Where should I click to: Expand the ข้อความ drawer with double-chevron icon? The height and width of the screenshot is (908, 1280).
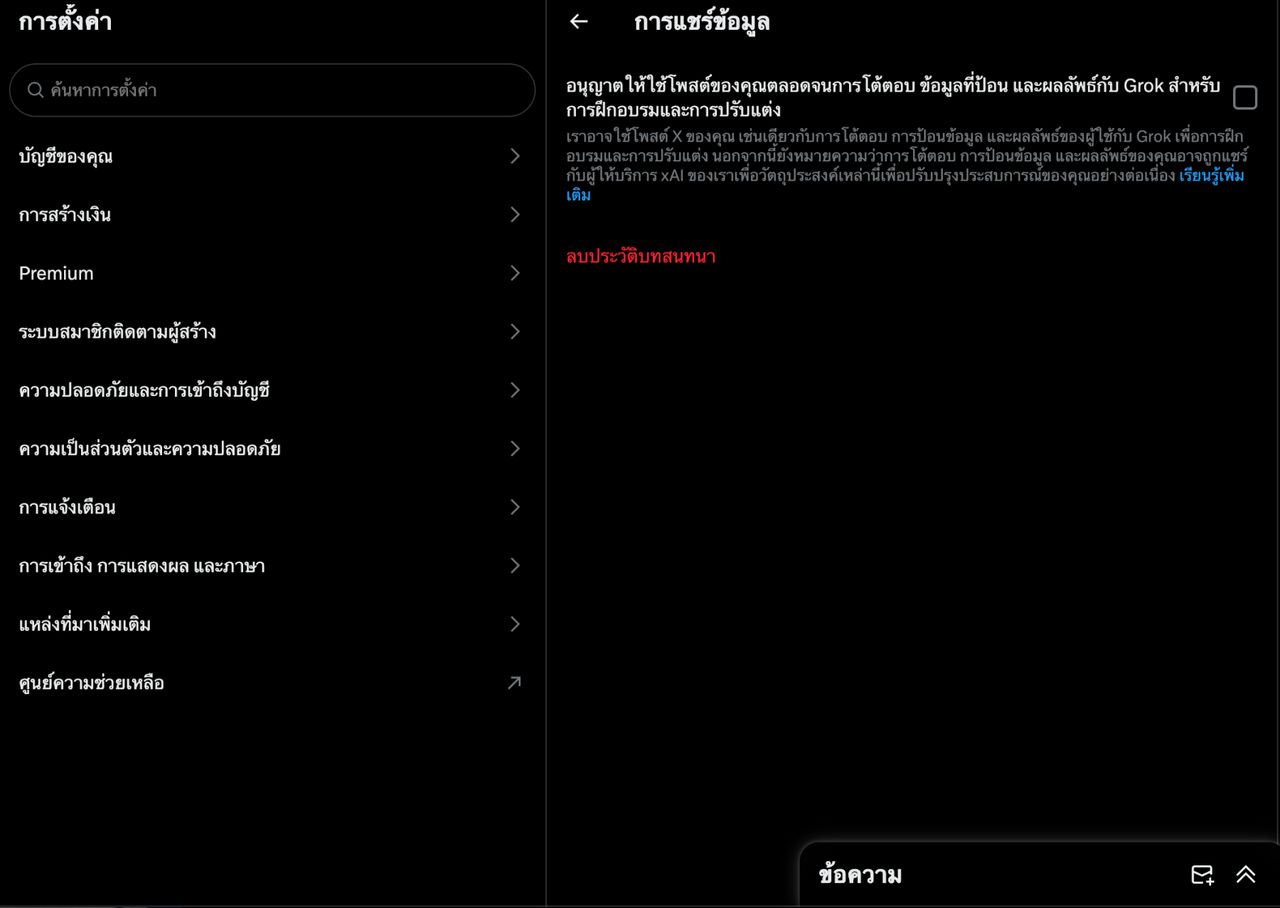pyautogui.click(x=1245, y=875)
